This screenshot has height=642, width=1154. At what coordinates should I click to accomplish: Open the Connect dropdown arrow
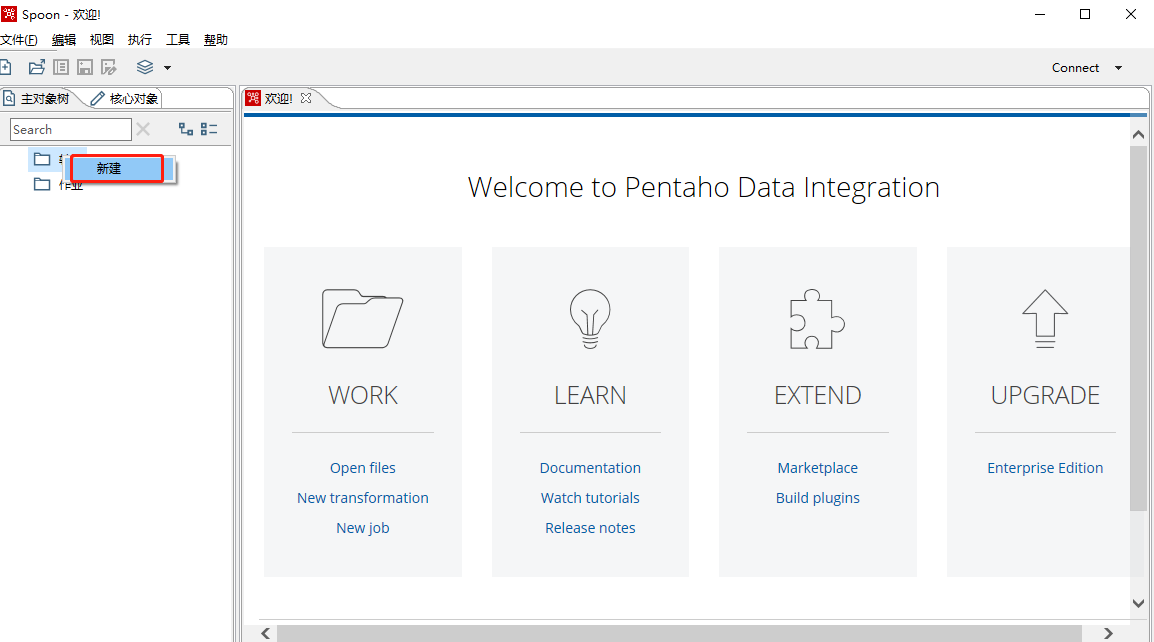click(x=1119, y=68)
